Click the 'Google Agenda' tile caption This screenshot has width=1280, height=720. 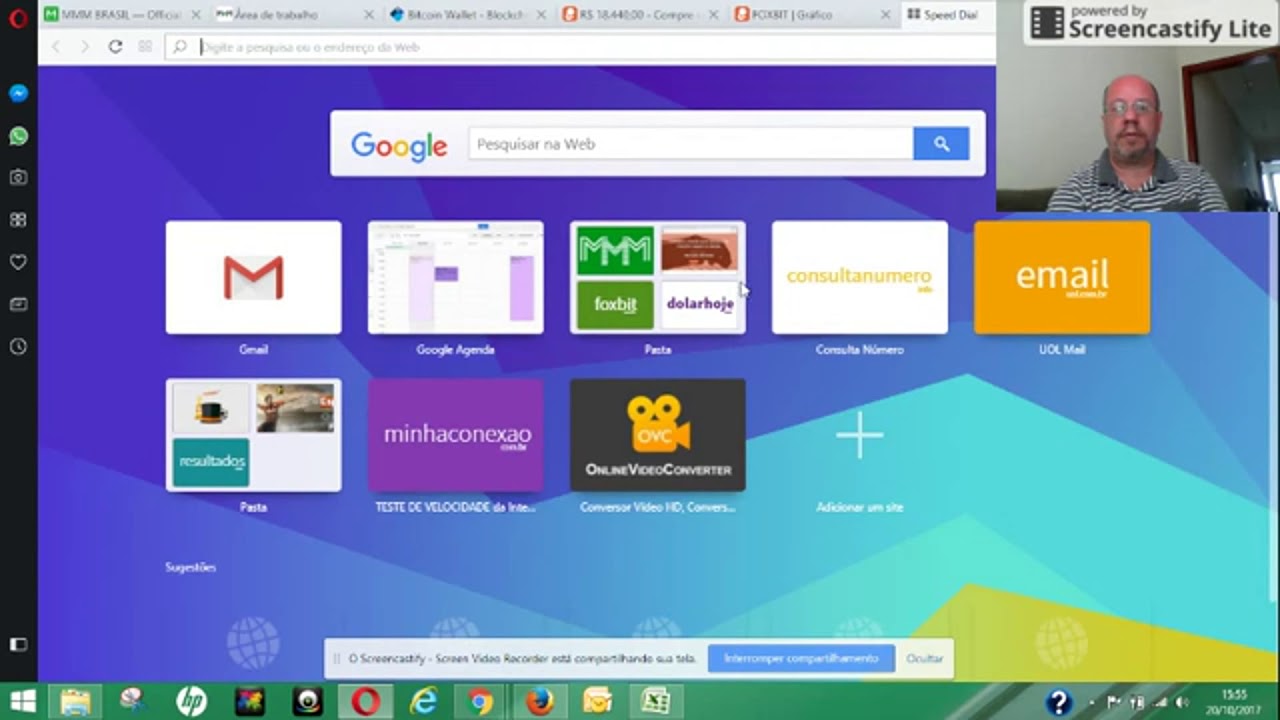[455, 350]
